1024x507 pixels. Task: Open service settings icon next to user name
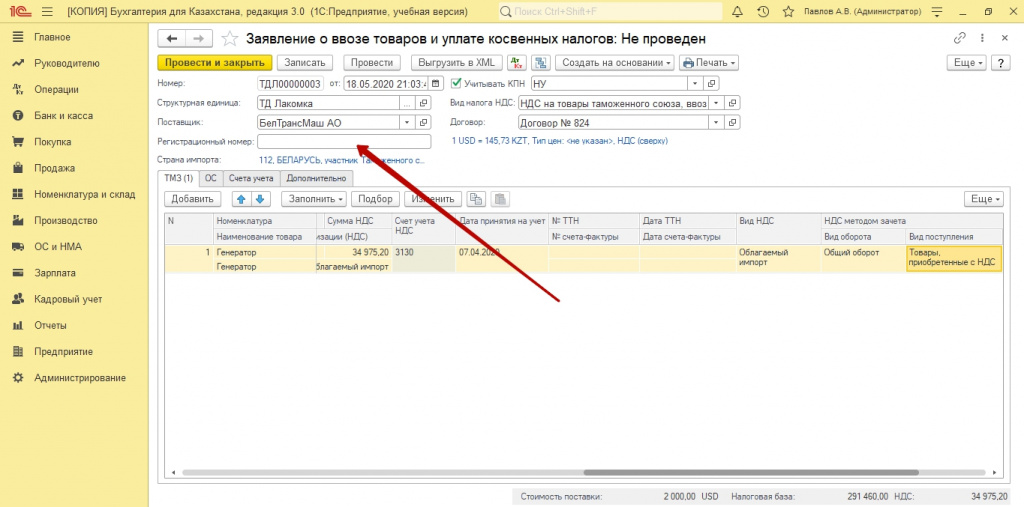click(938, 12)
